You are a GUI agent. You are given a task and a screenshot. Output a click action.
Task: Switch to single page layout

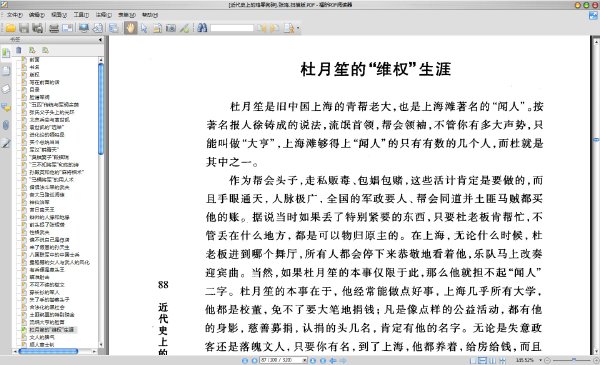(x=473, y=360)
